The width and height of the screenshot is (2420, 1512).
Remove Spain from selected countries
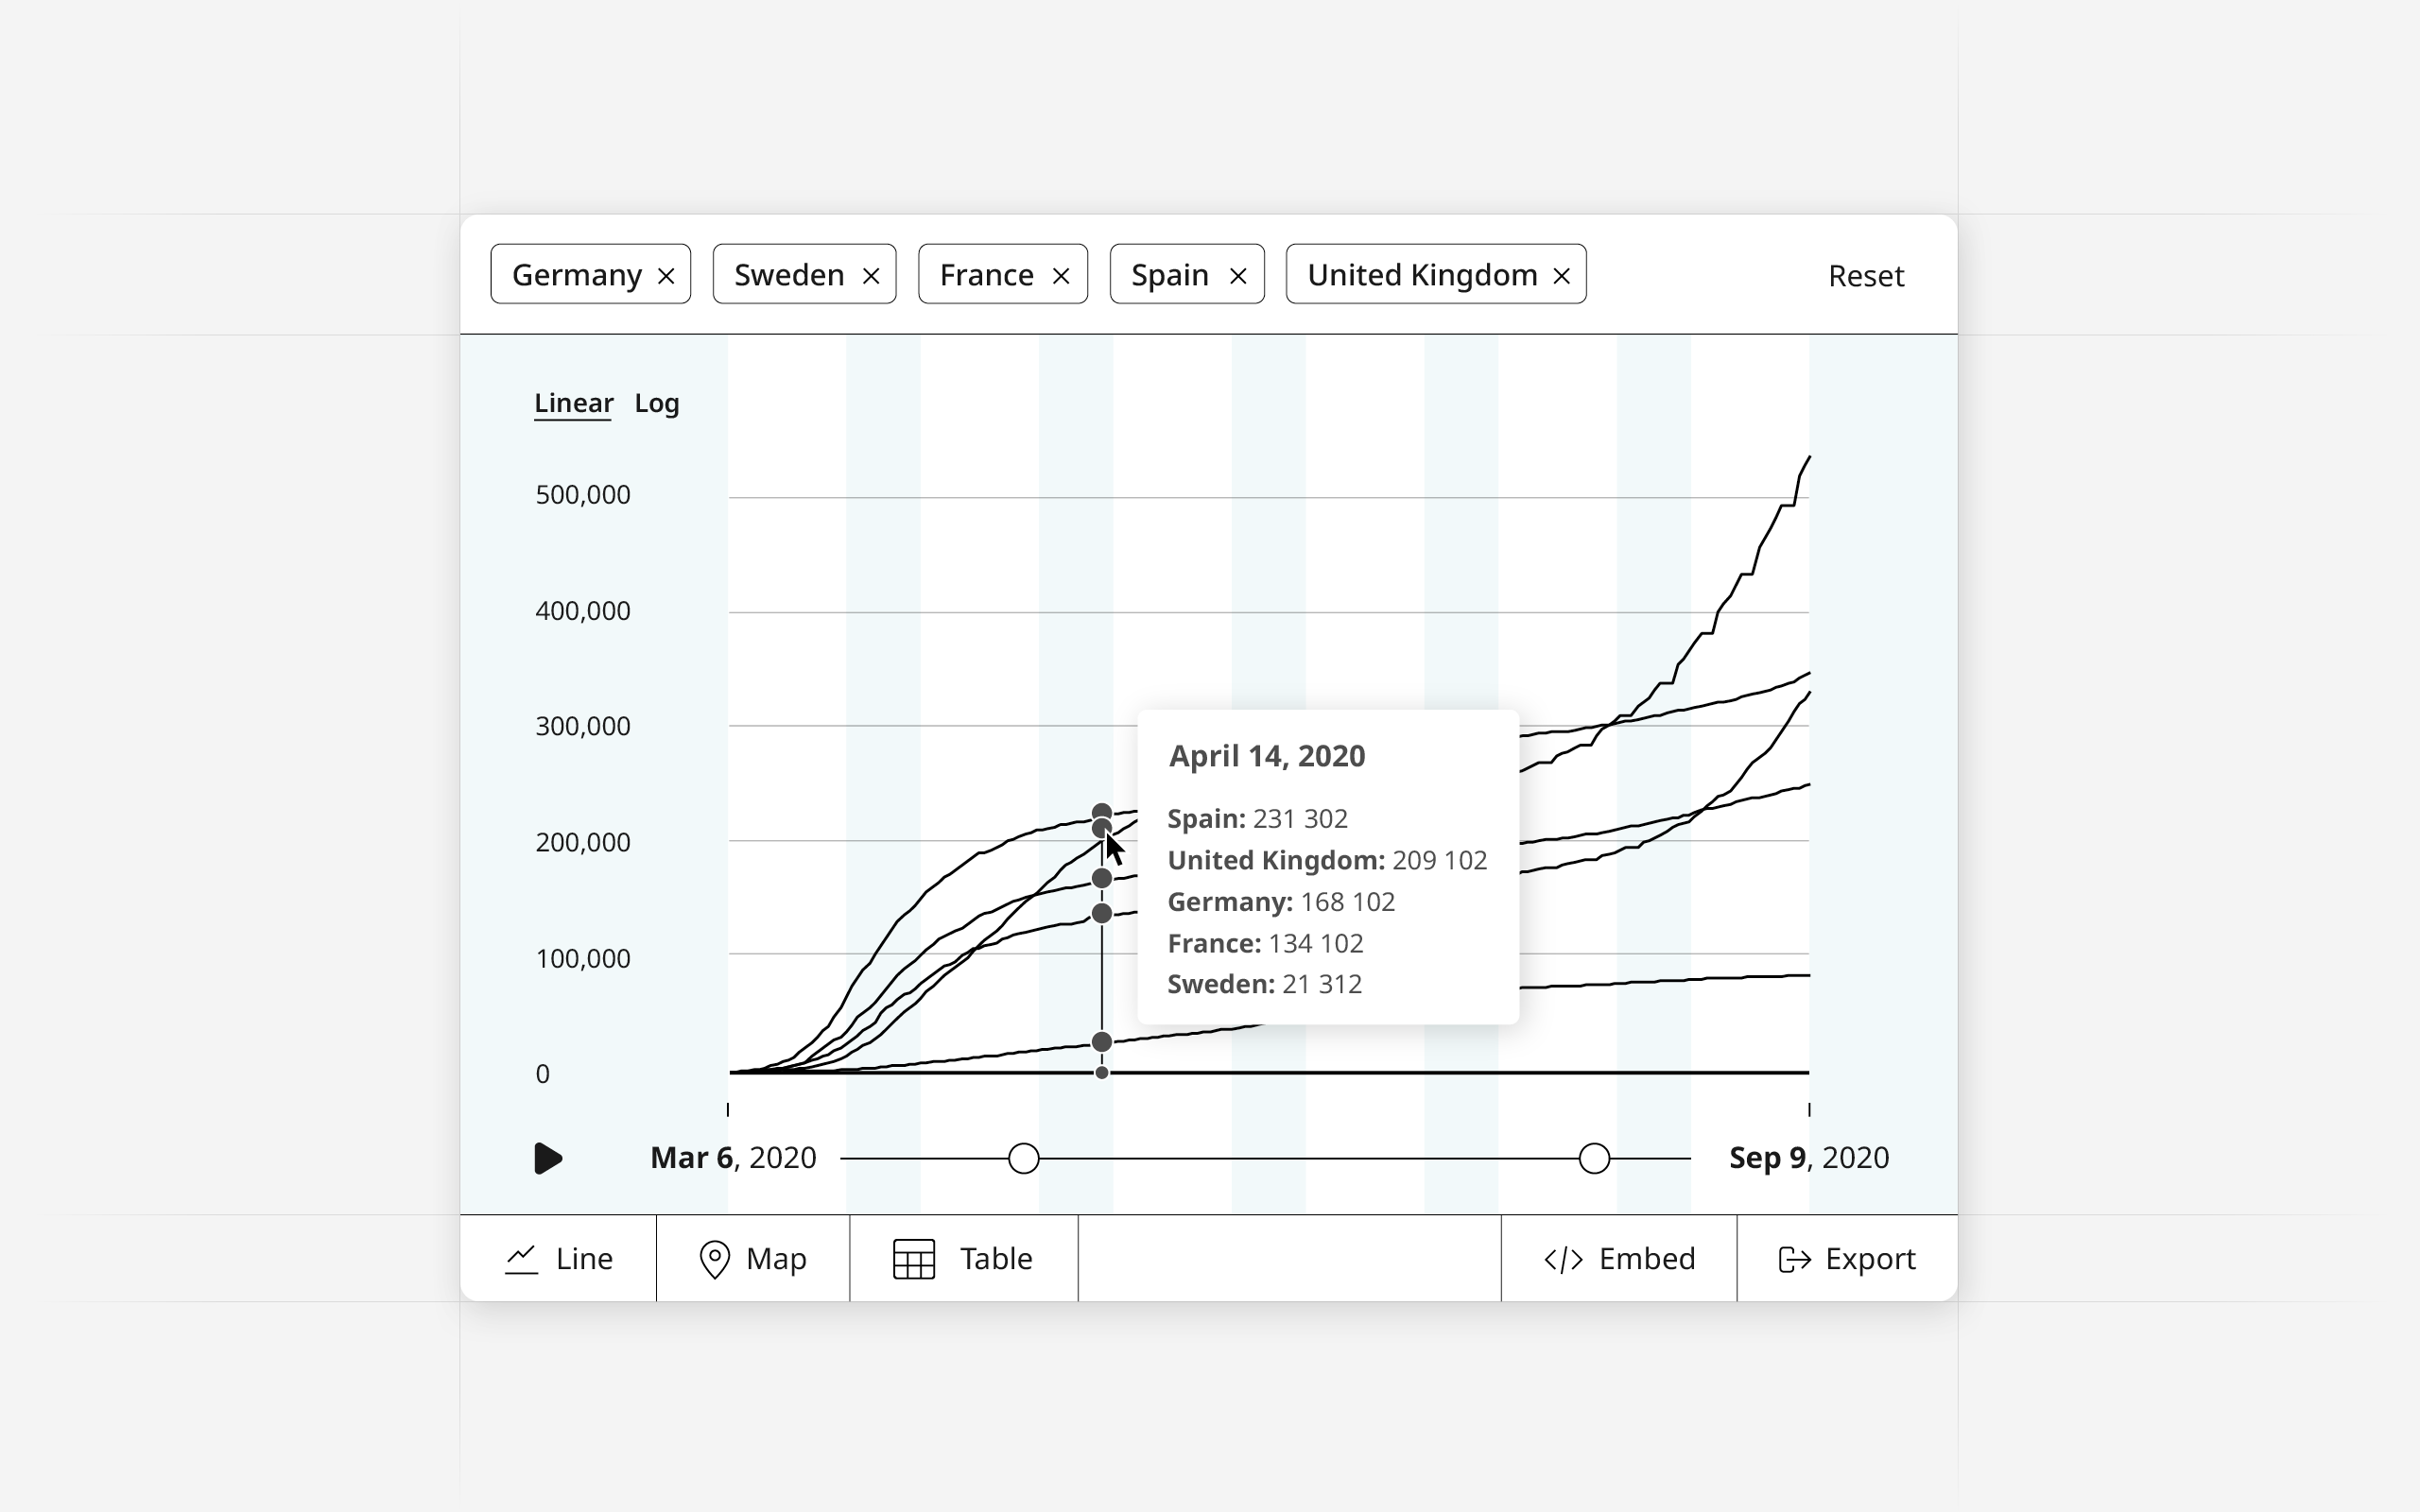[1238, 276]
